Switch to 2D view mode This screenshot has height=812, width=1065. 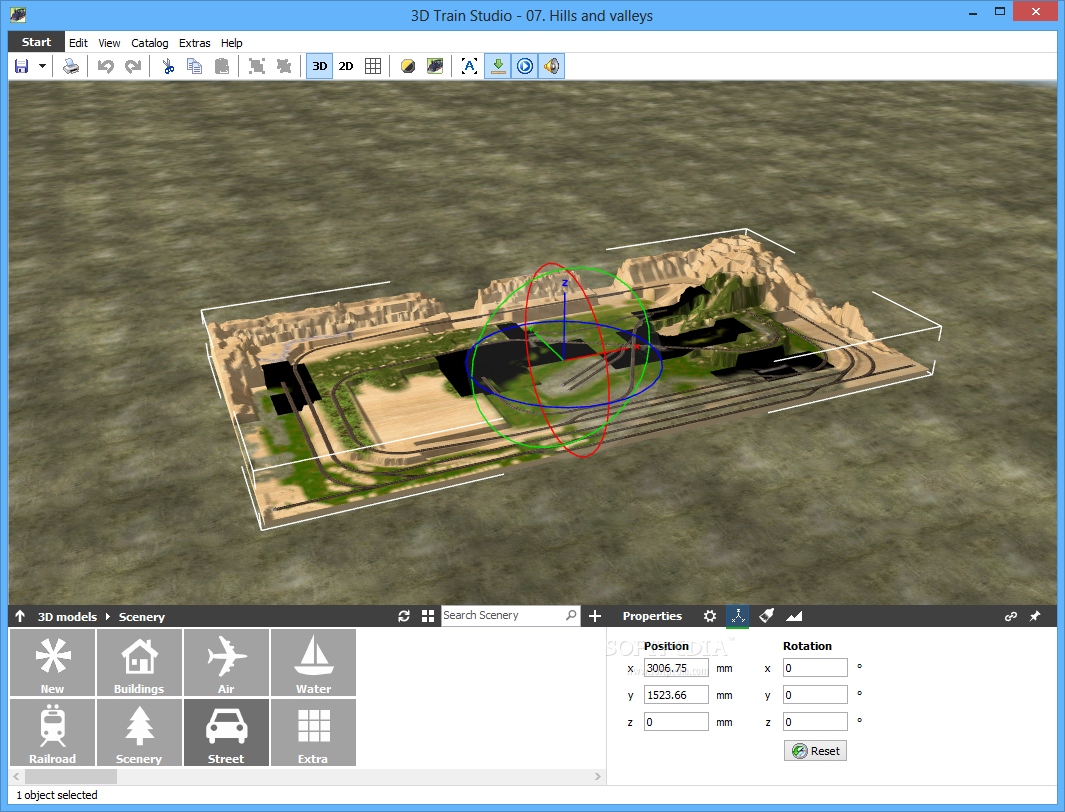click(x=346, y=66)
